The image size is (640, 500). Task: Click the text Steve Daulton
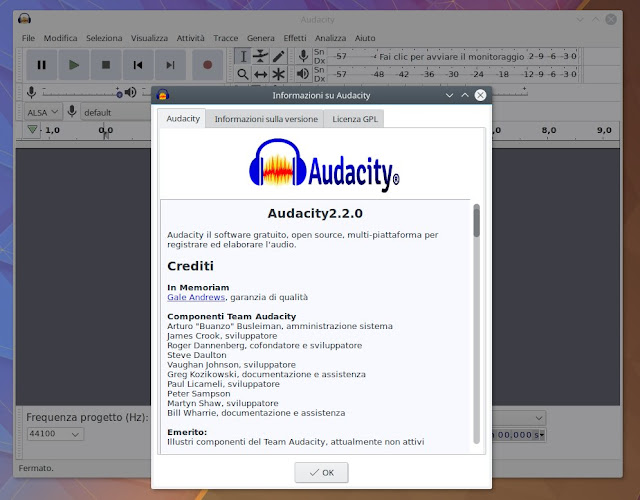[x=197, y=355]
